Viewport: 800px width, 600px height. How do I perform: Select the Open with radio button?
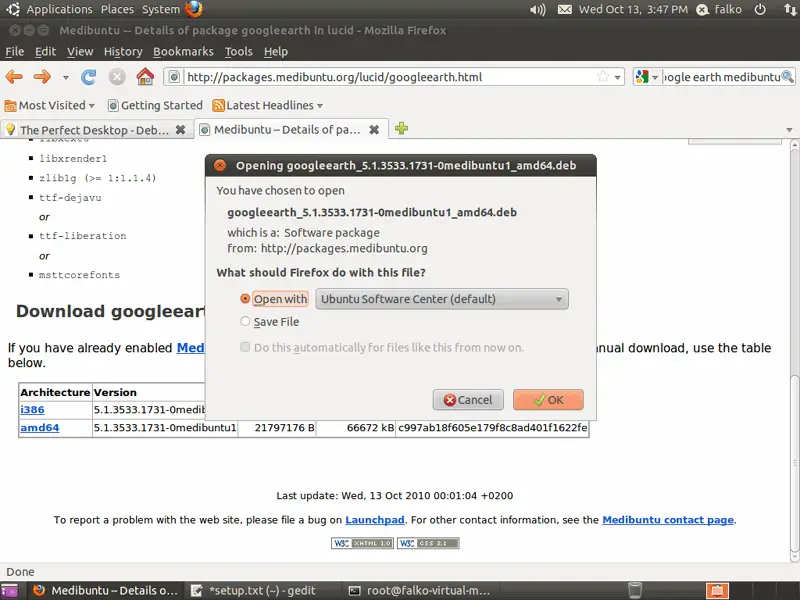click(245, 298)
